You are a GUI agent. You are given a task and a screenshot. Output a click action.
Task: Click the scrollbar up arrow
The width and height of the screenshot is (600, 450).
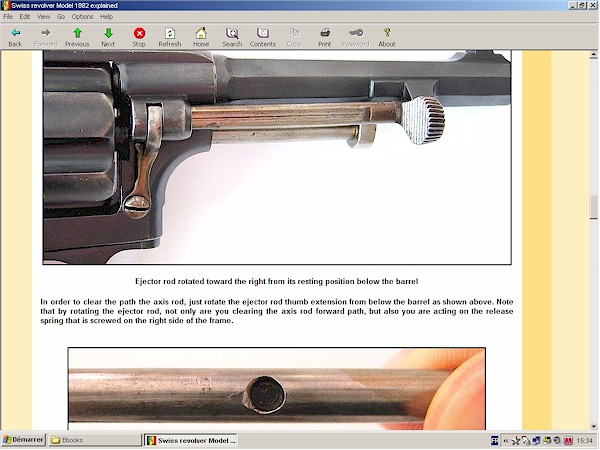pyautogui.click(x=593, y=55)
